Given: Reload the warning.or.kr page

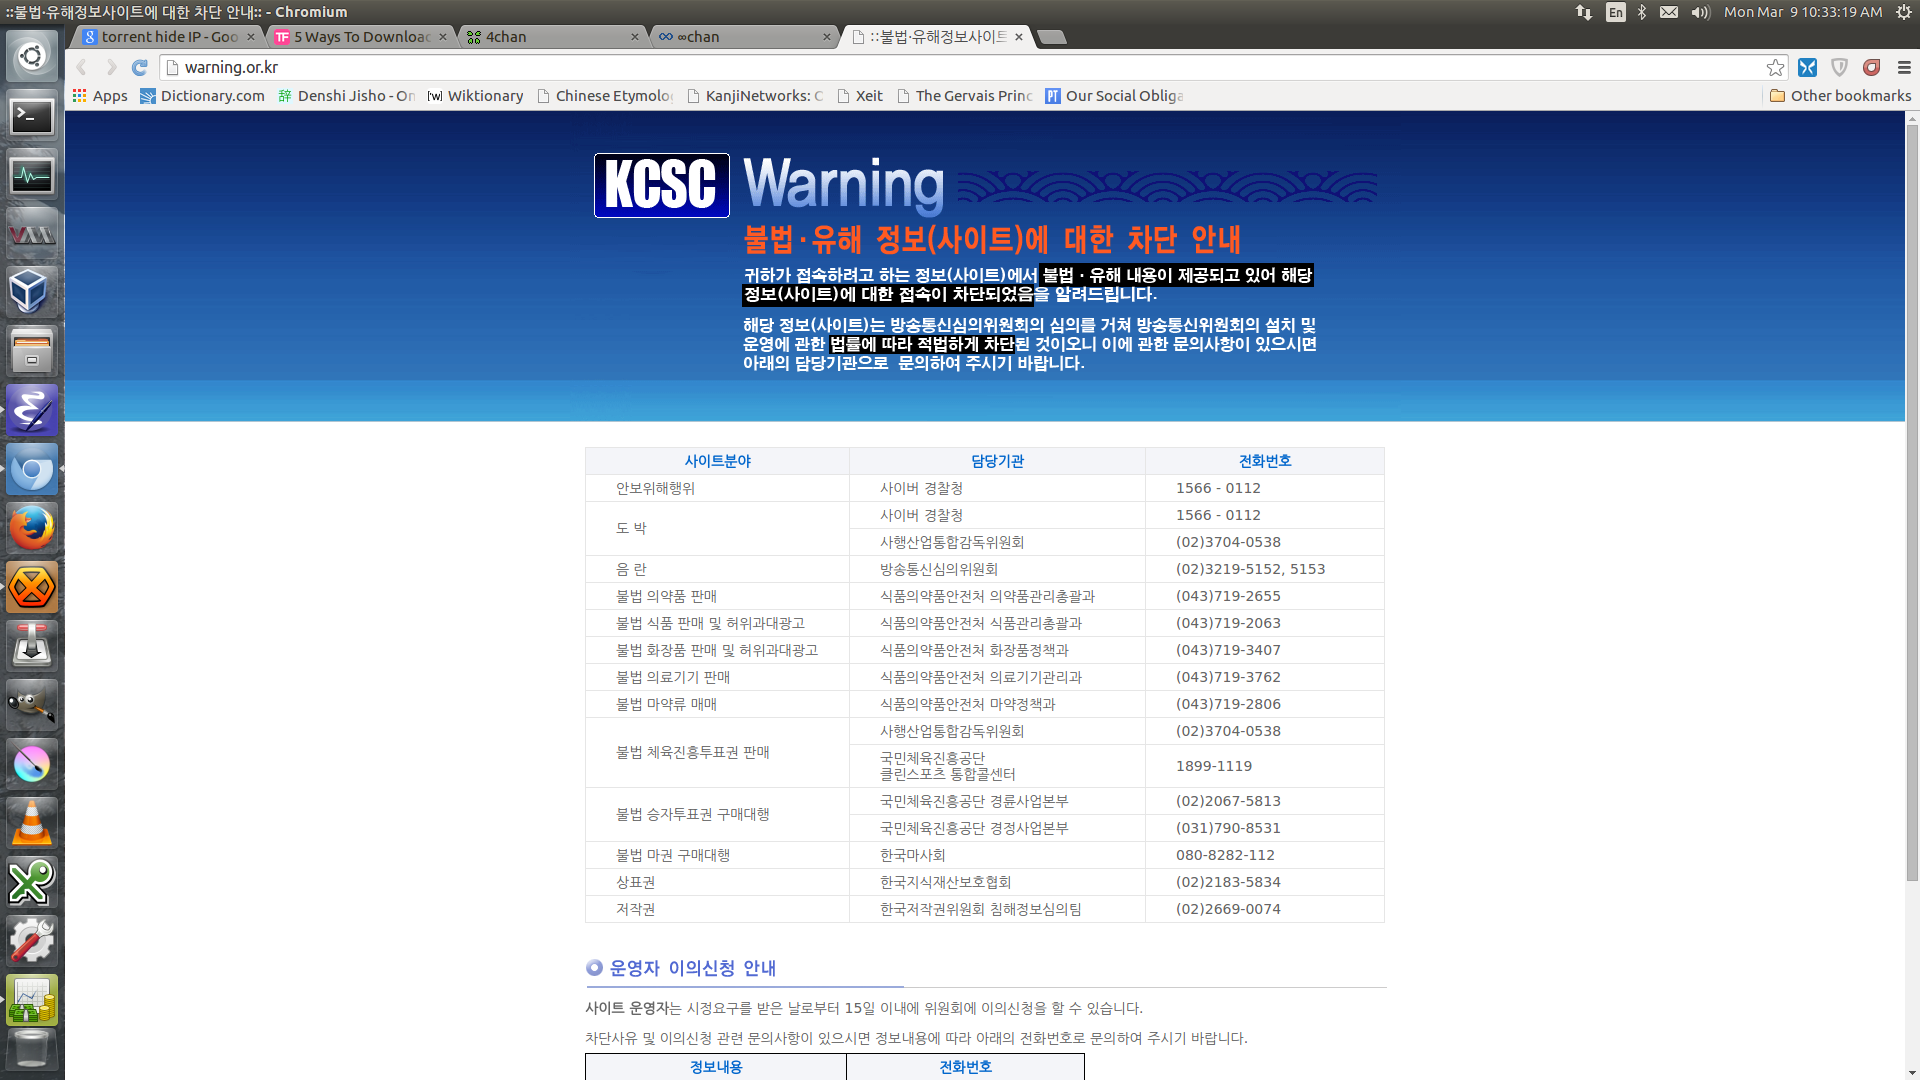Looking at the screenshot, I should 140,67.
